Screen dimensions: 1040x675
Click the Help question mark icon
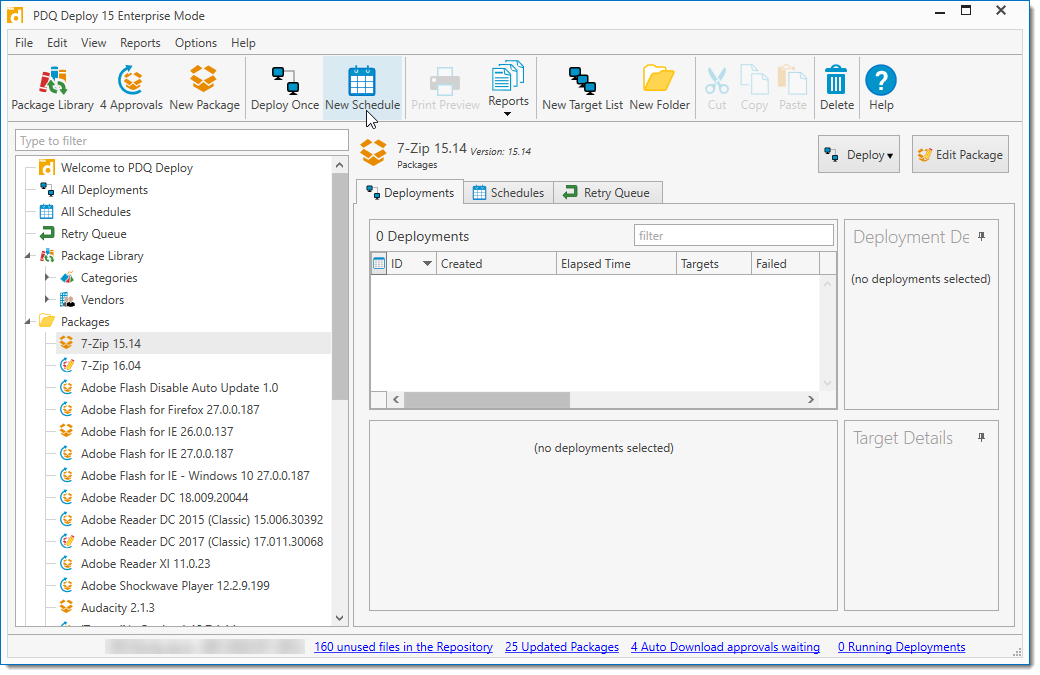881,80
